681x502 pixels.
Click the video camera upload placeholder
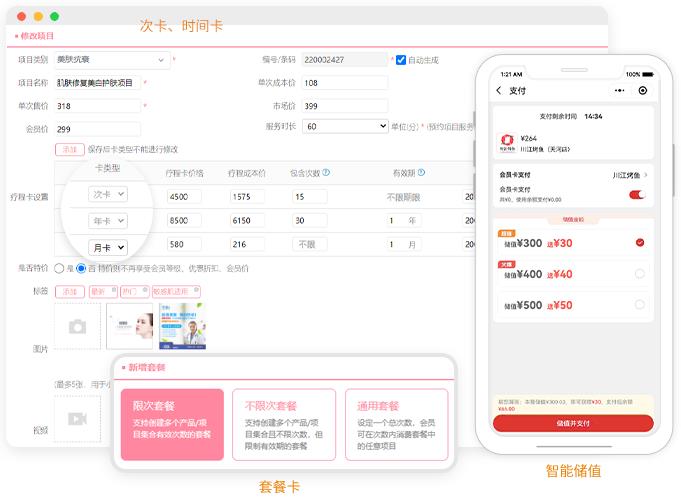tap(77, 419)
